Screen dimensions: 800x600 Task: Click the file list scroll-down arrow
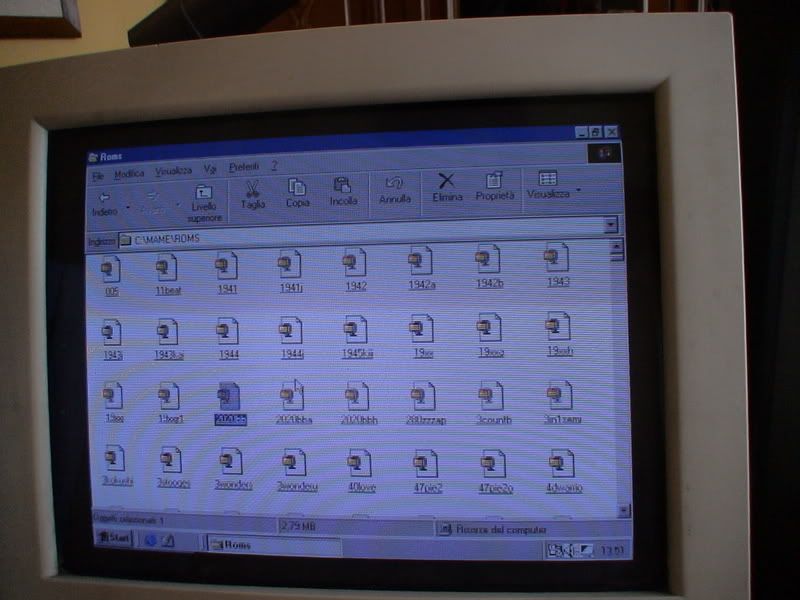pos(624,510)
